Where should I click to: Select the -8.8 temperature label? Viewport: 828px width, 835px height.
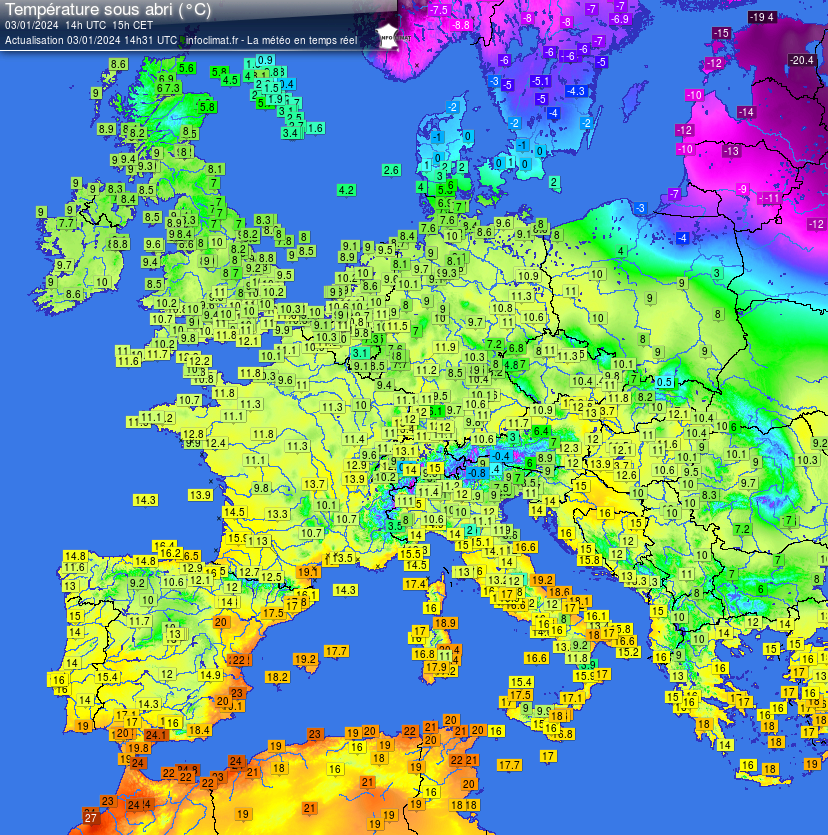(x=461, y=25)
